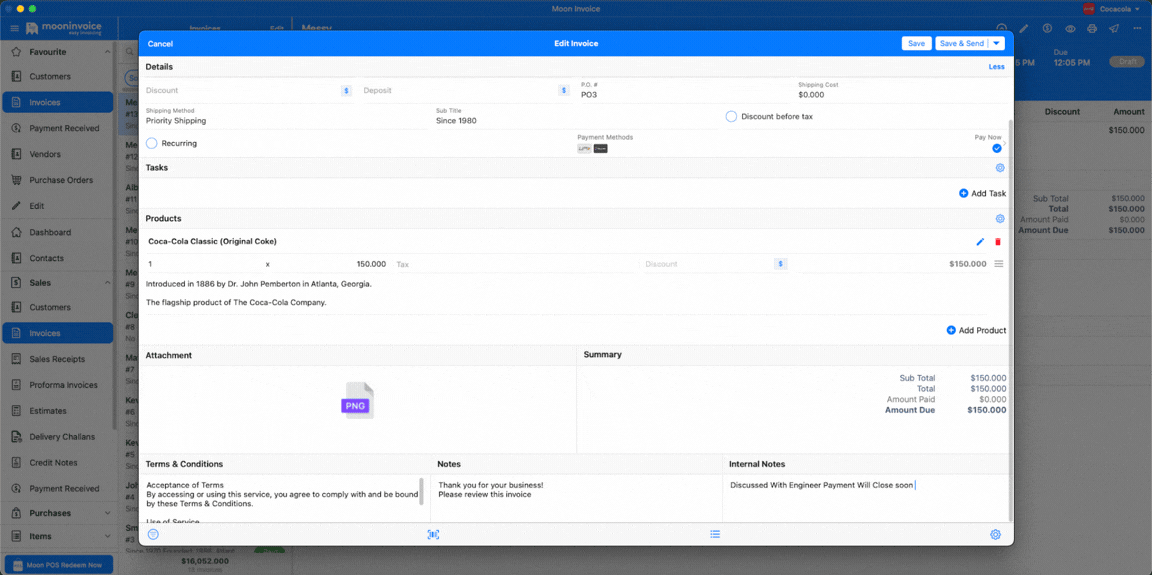Viewport: 1152px width, 575px height.
Task: Click the Shipping Method field
Action: pyautogui.click(x=285, y=116)
